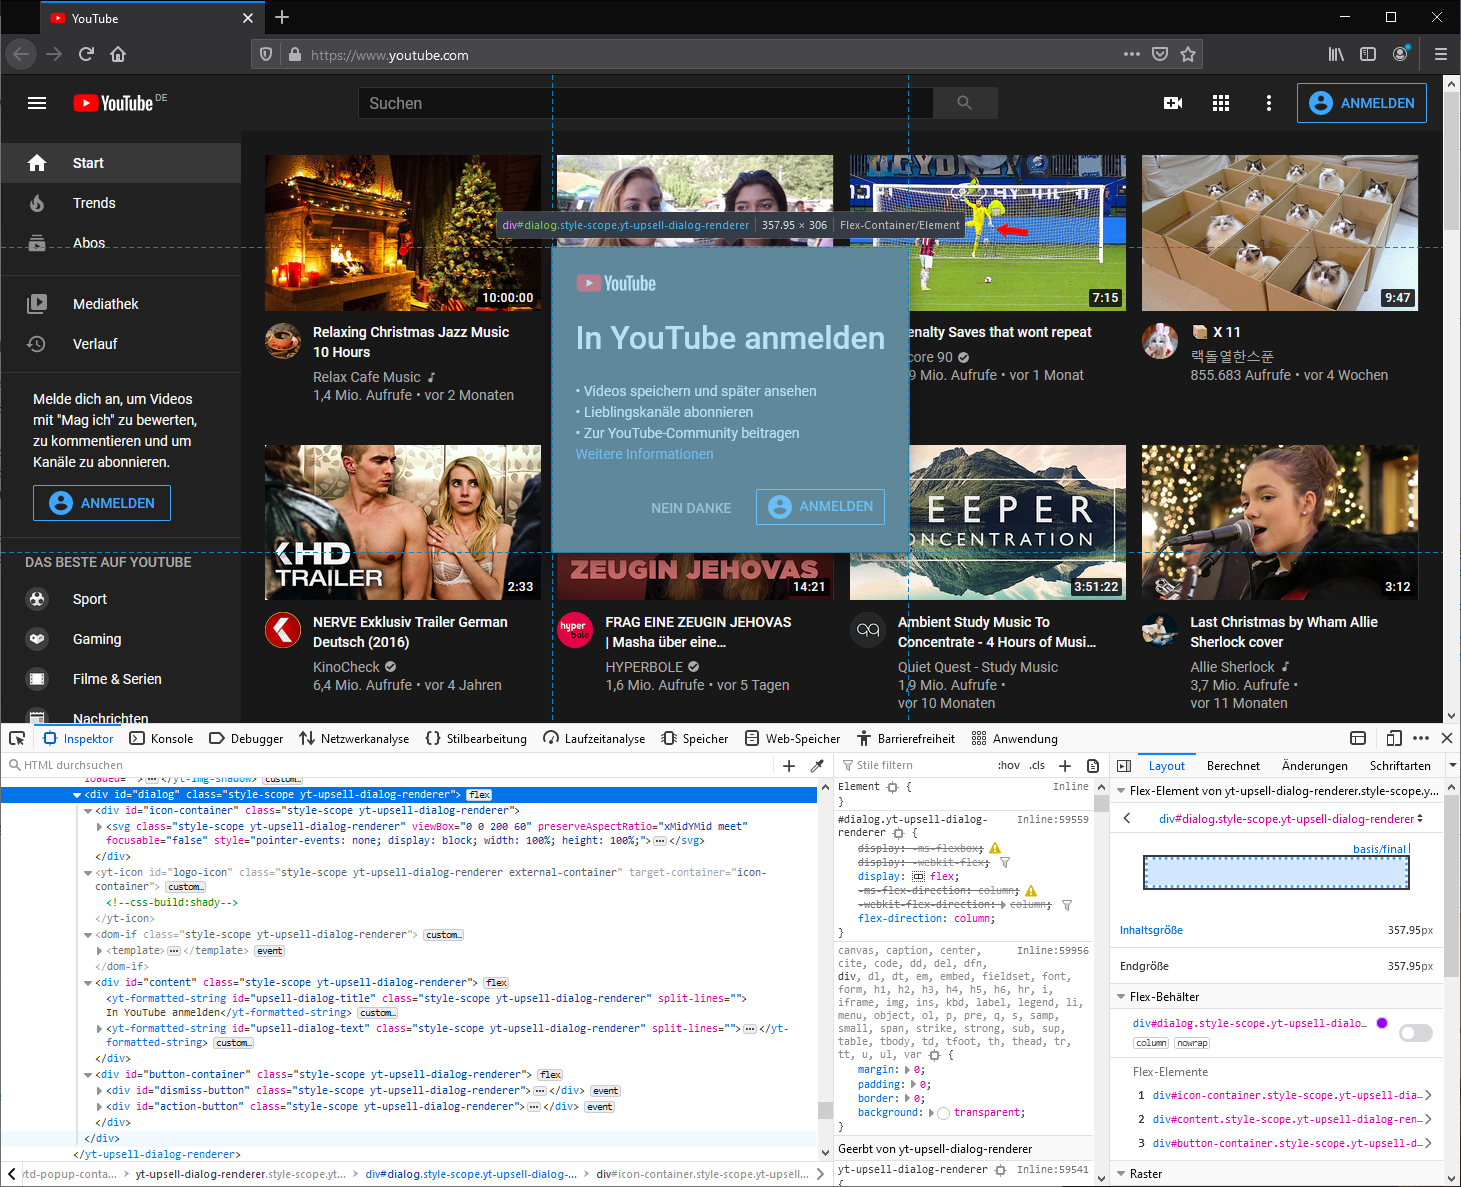Open YouTube settings three-dot menu
The width and height of the screenshot is (1461, 1187).
pos(1269,103)
